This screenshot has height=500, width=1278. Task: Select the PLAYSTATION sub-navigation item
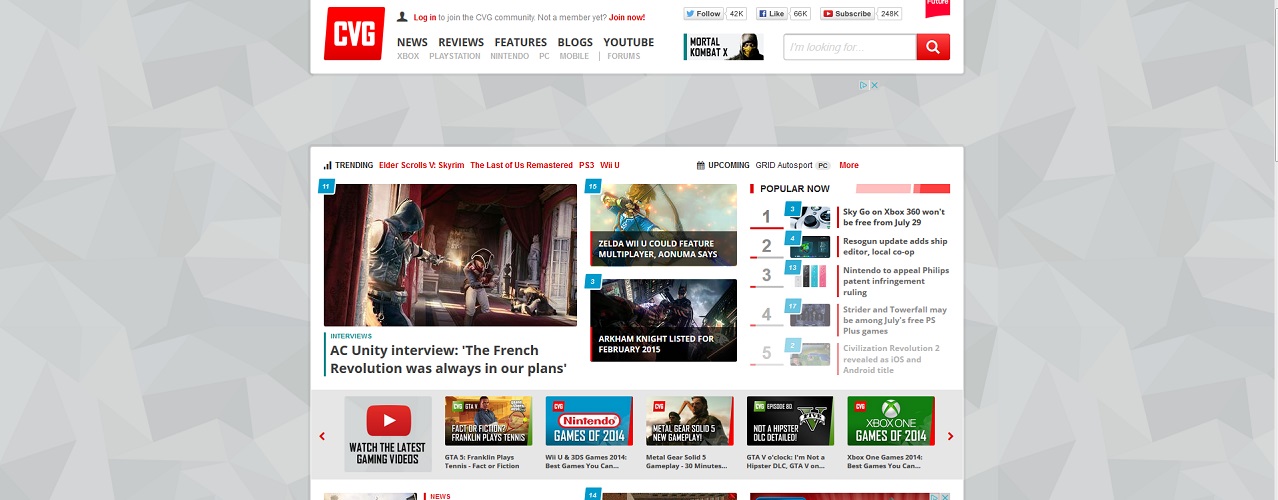(x=455, y=56)
